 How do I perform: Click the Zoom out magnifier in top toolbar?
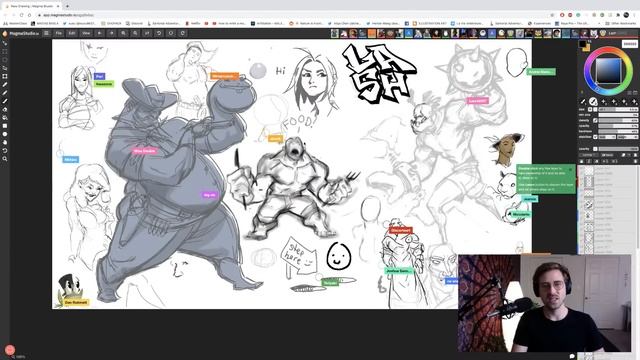(x=135, y=33)
